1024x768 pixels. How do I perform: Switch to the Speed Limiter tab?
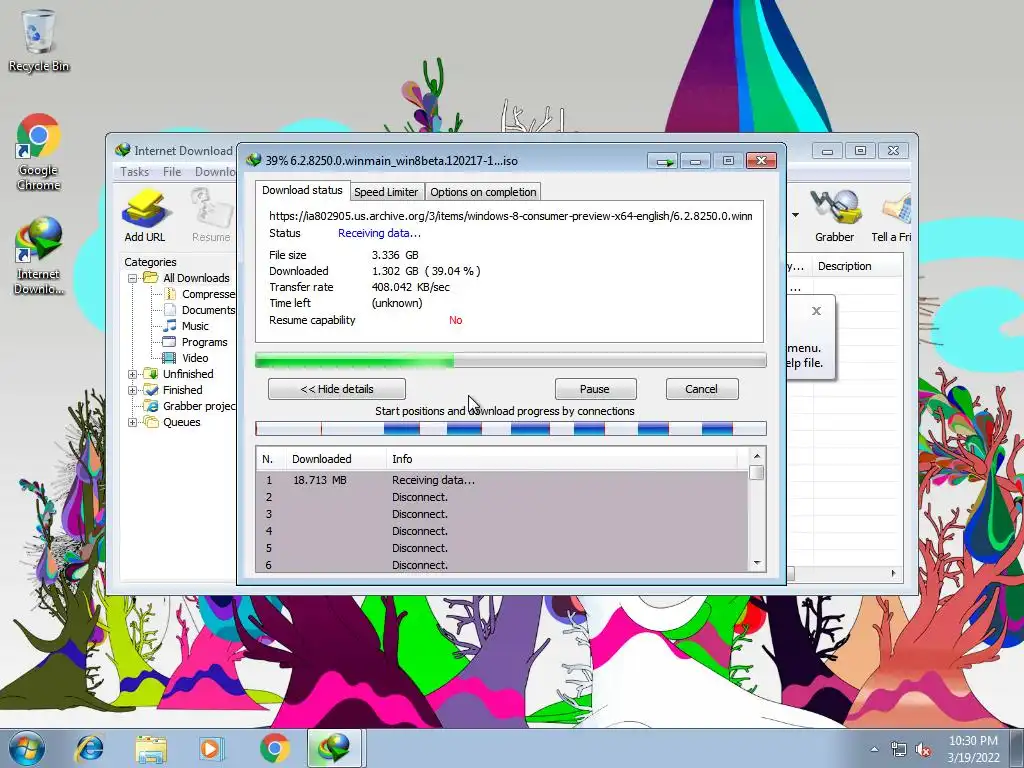pos(386,192)
